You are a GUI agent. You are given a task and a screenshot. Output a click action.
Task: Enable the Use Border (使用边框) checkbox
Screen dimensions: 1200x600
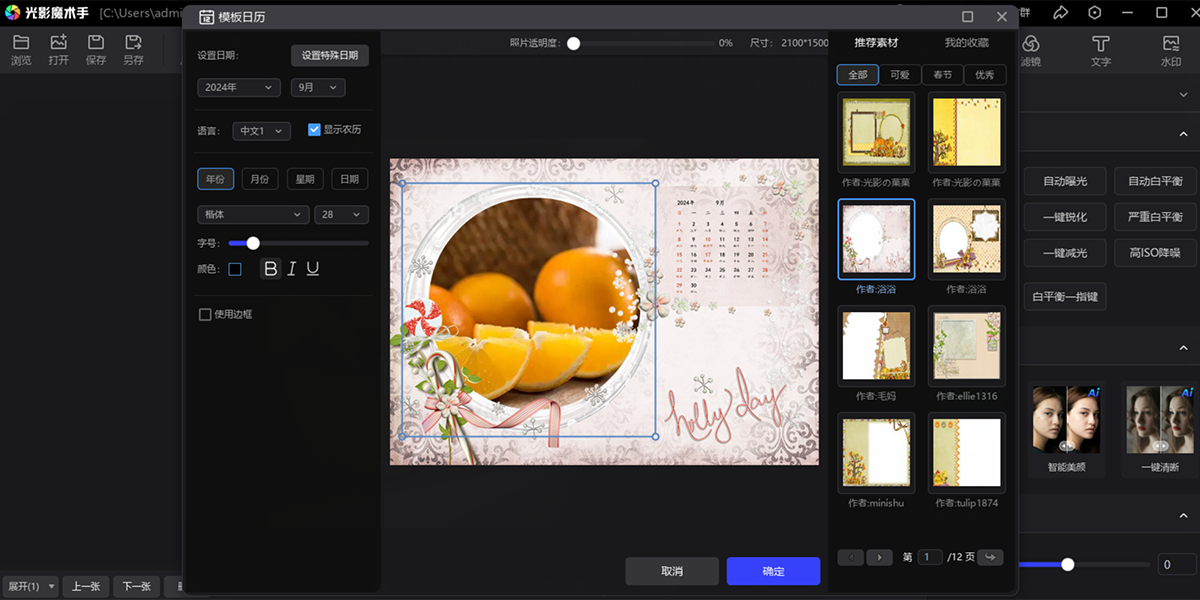205,314
